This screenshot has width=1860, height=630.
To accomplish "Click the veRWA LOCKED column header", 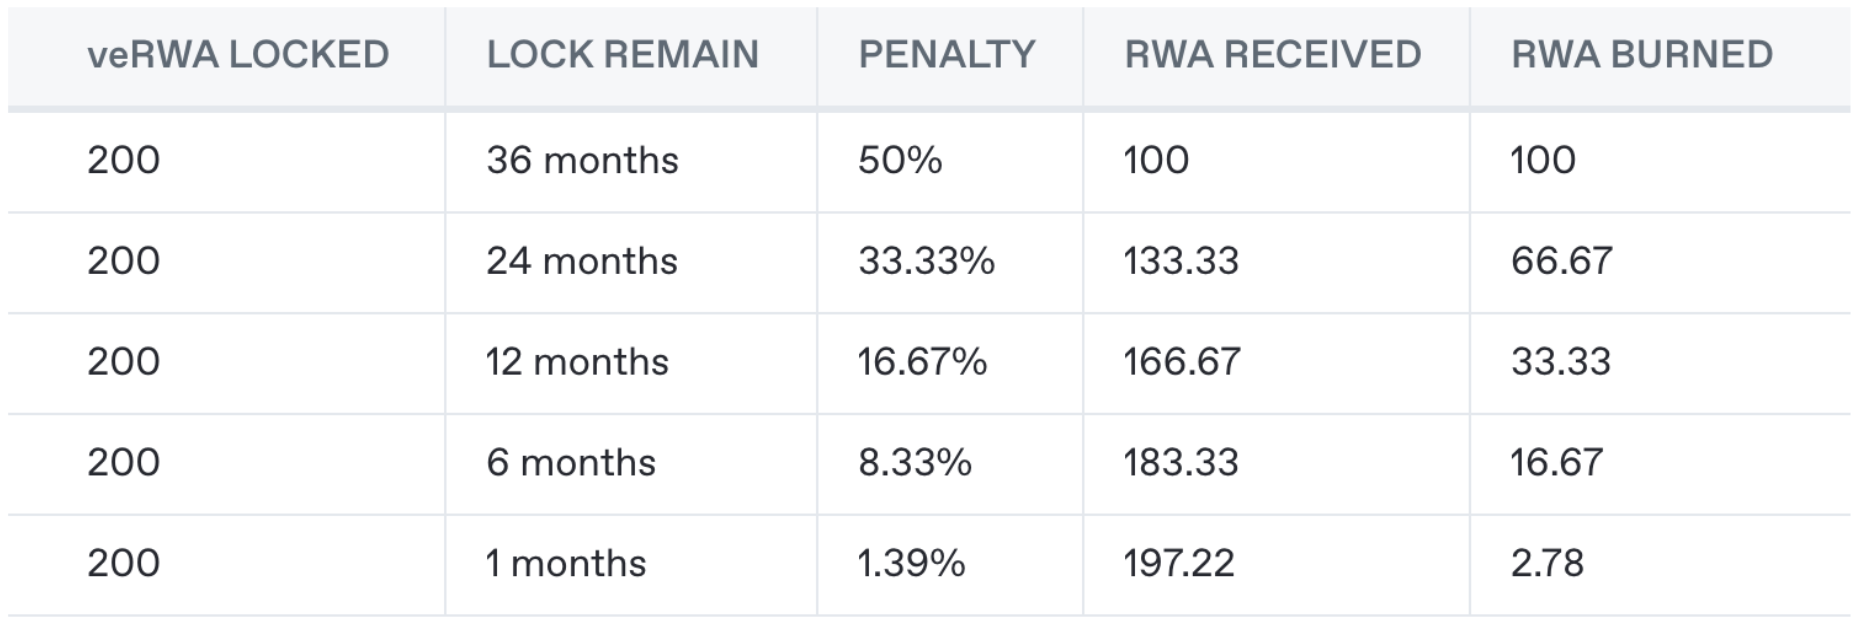I will [x=238, y=55].
